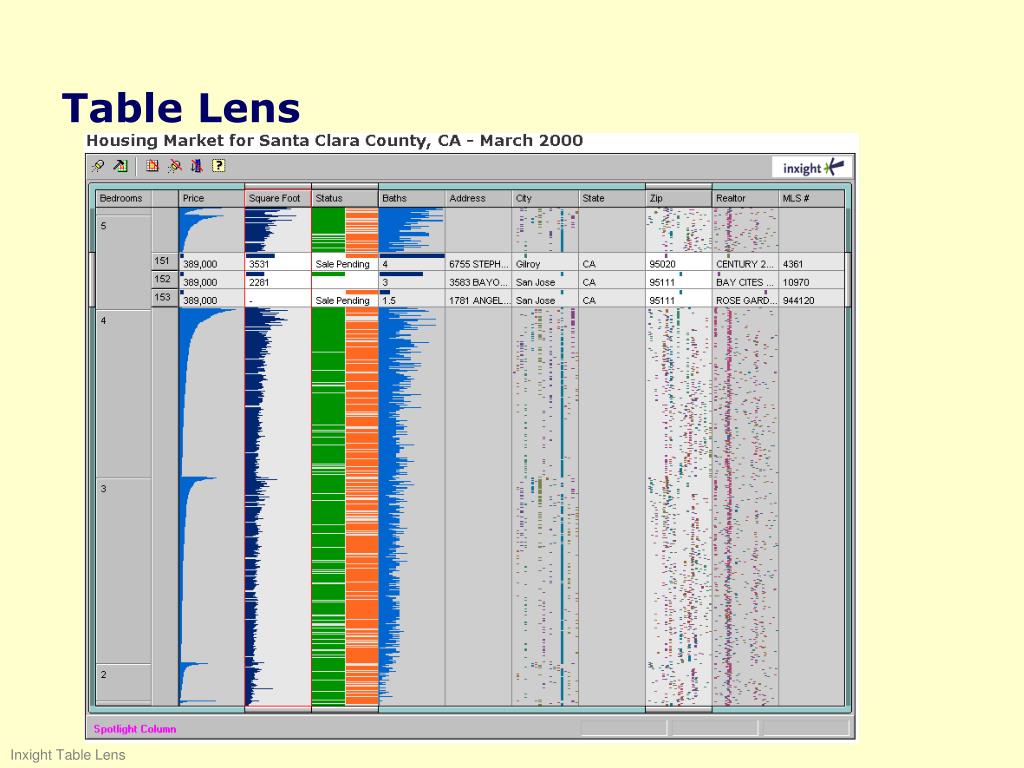Click realtor ROSE GARD...
The width and height of the screenshot is (1024, 768).
[x=746, y=300]
